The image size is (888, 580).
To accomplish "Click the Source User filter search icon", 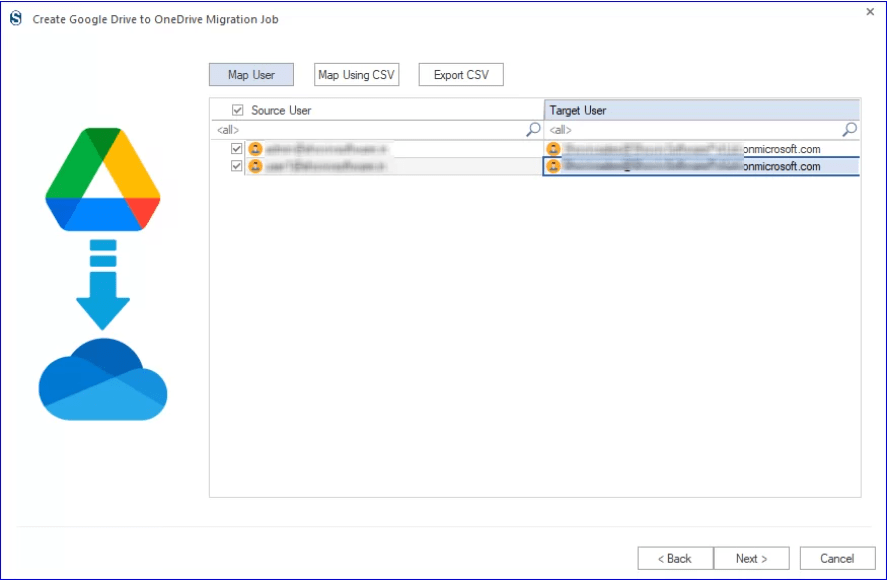I will pyautogui.click(x=533, y=130).
